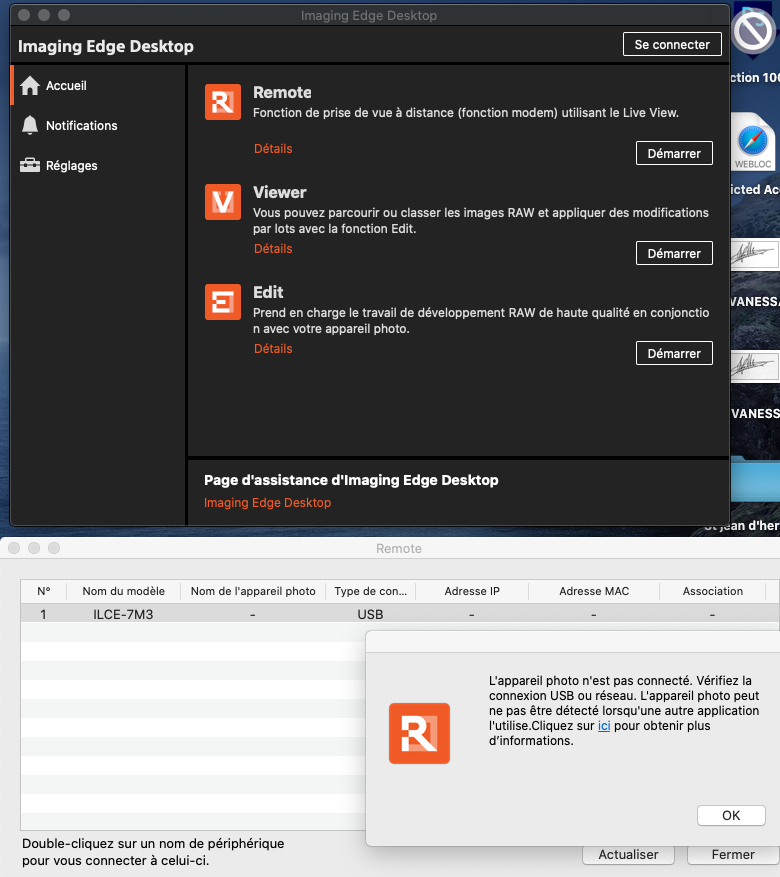This screenshot has width=780, height=877.
Task: Click the Association column header
Action: [x=713, y=591]
